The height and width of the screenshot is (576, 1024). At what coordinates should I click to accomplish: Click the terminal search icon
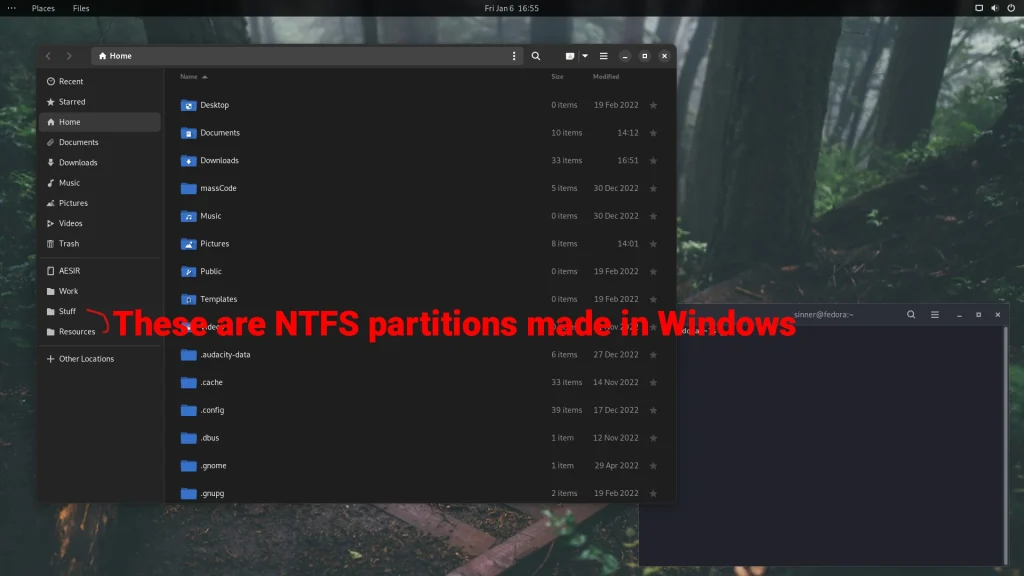click(911, 314)
